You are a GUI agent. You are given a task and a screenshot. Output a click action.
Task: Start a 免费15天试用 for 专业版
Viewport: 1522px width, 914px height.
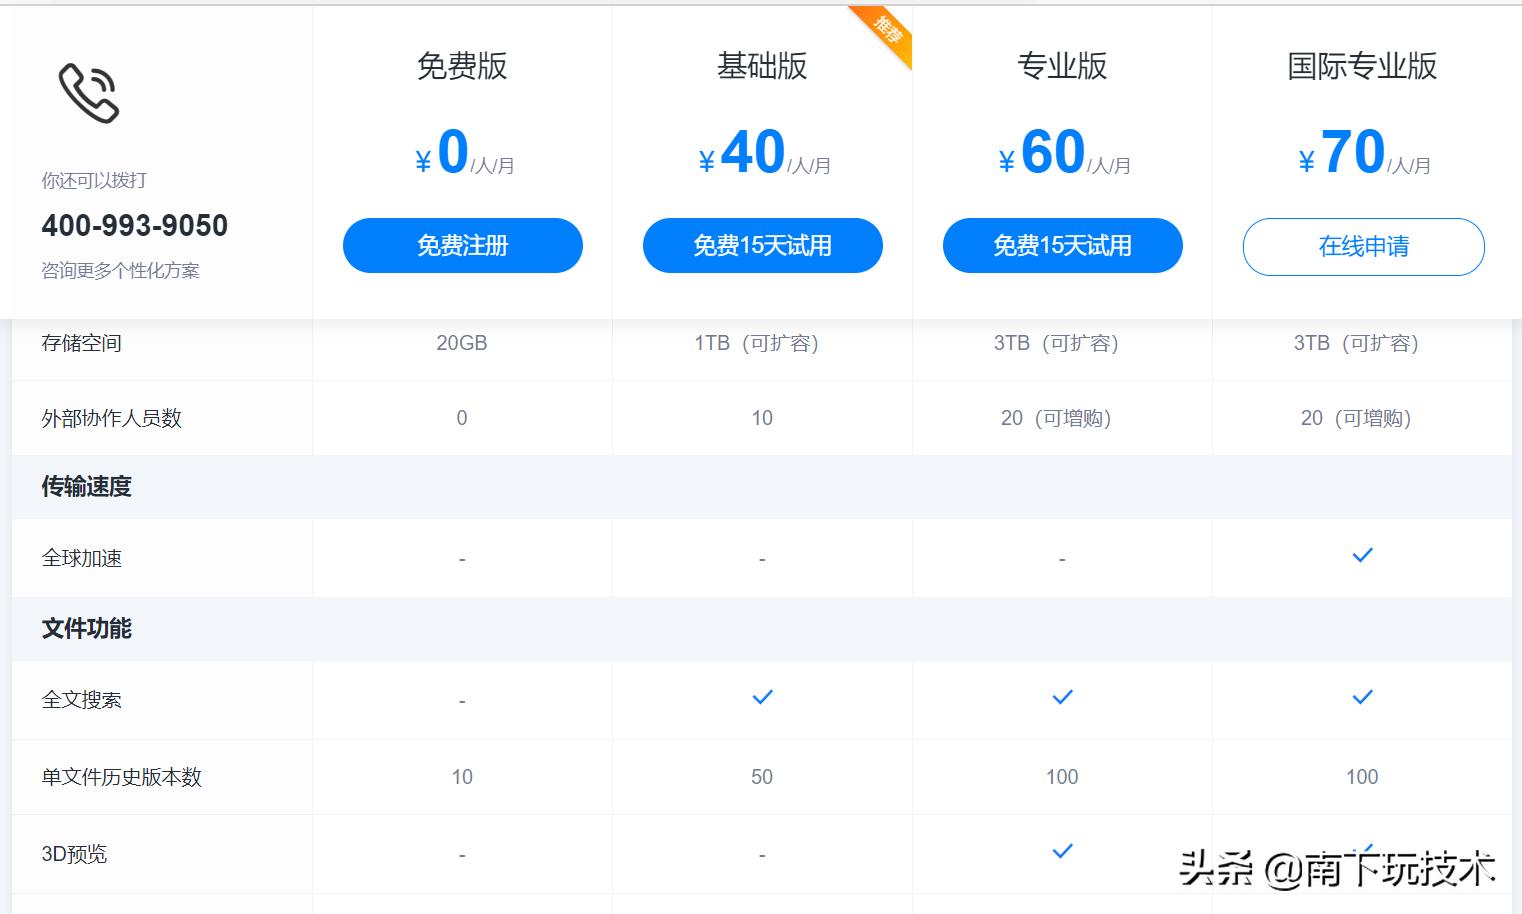tap(1062, 245)
